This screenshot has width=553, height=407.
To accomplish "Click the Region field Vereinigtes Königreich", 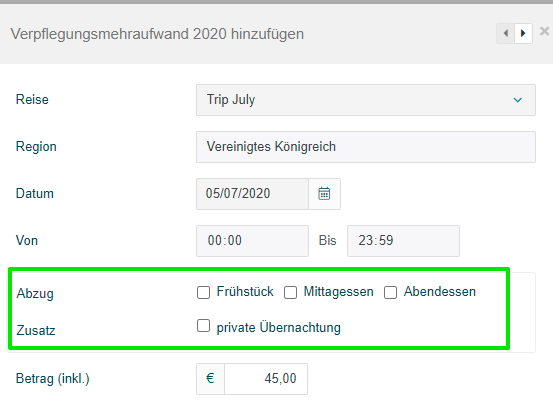I will 366,147.
